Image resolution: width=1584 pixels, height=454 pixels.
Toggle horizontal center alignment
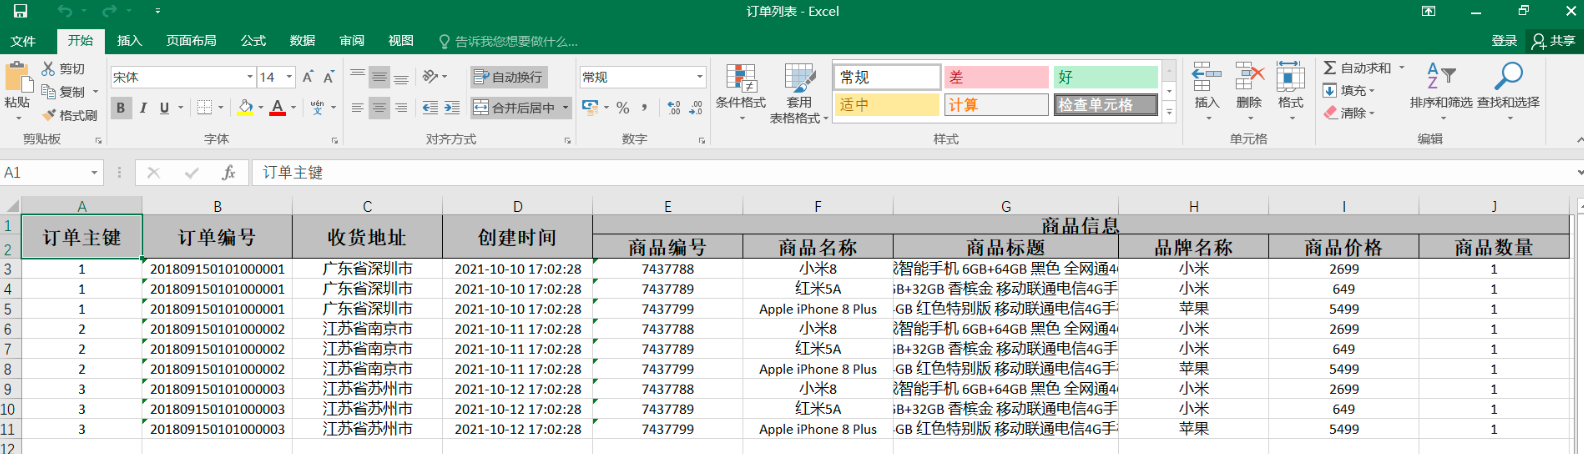(x=379, y=108)
